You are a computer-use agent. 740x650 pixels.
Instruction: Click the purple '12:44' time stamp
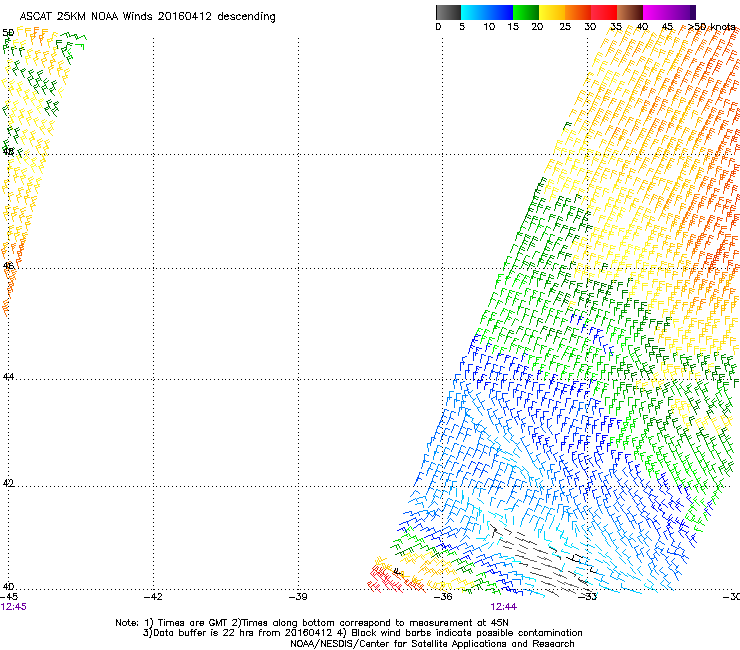coord(504,607)
